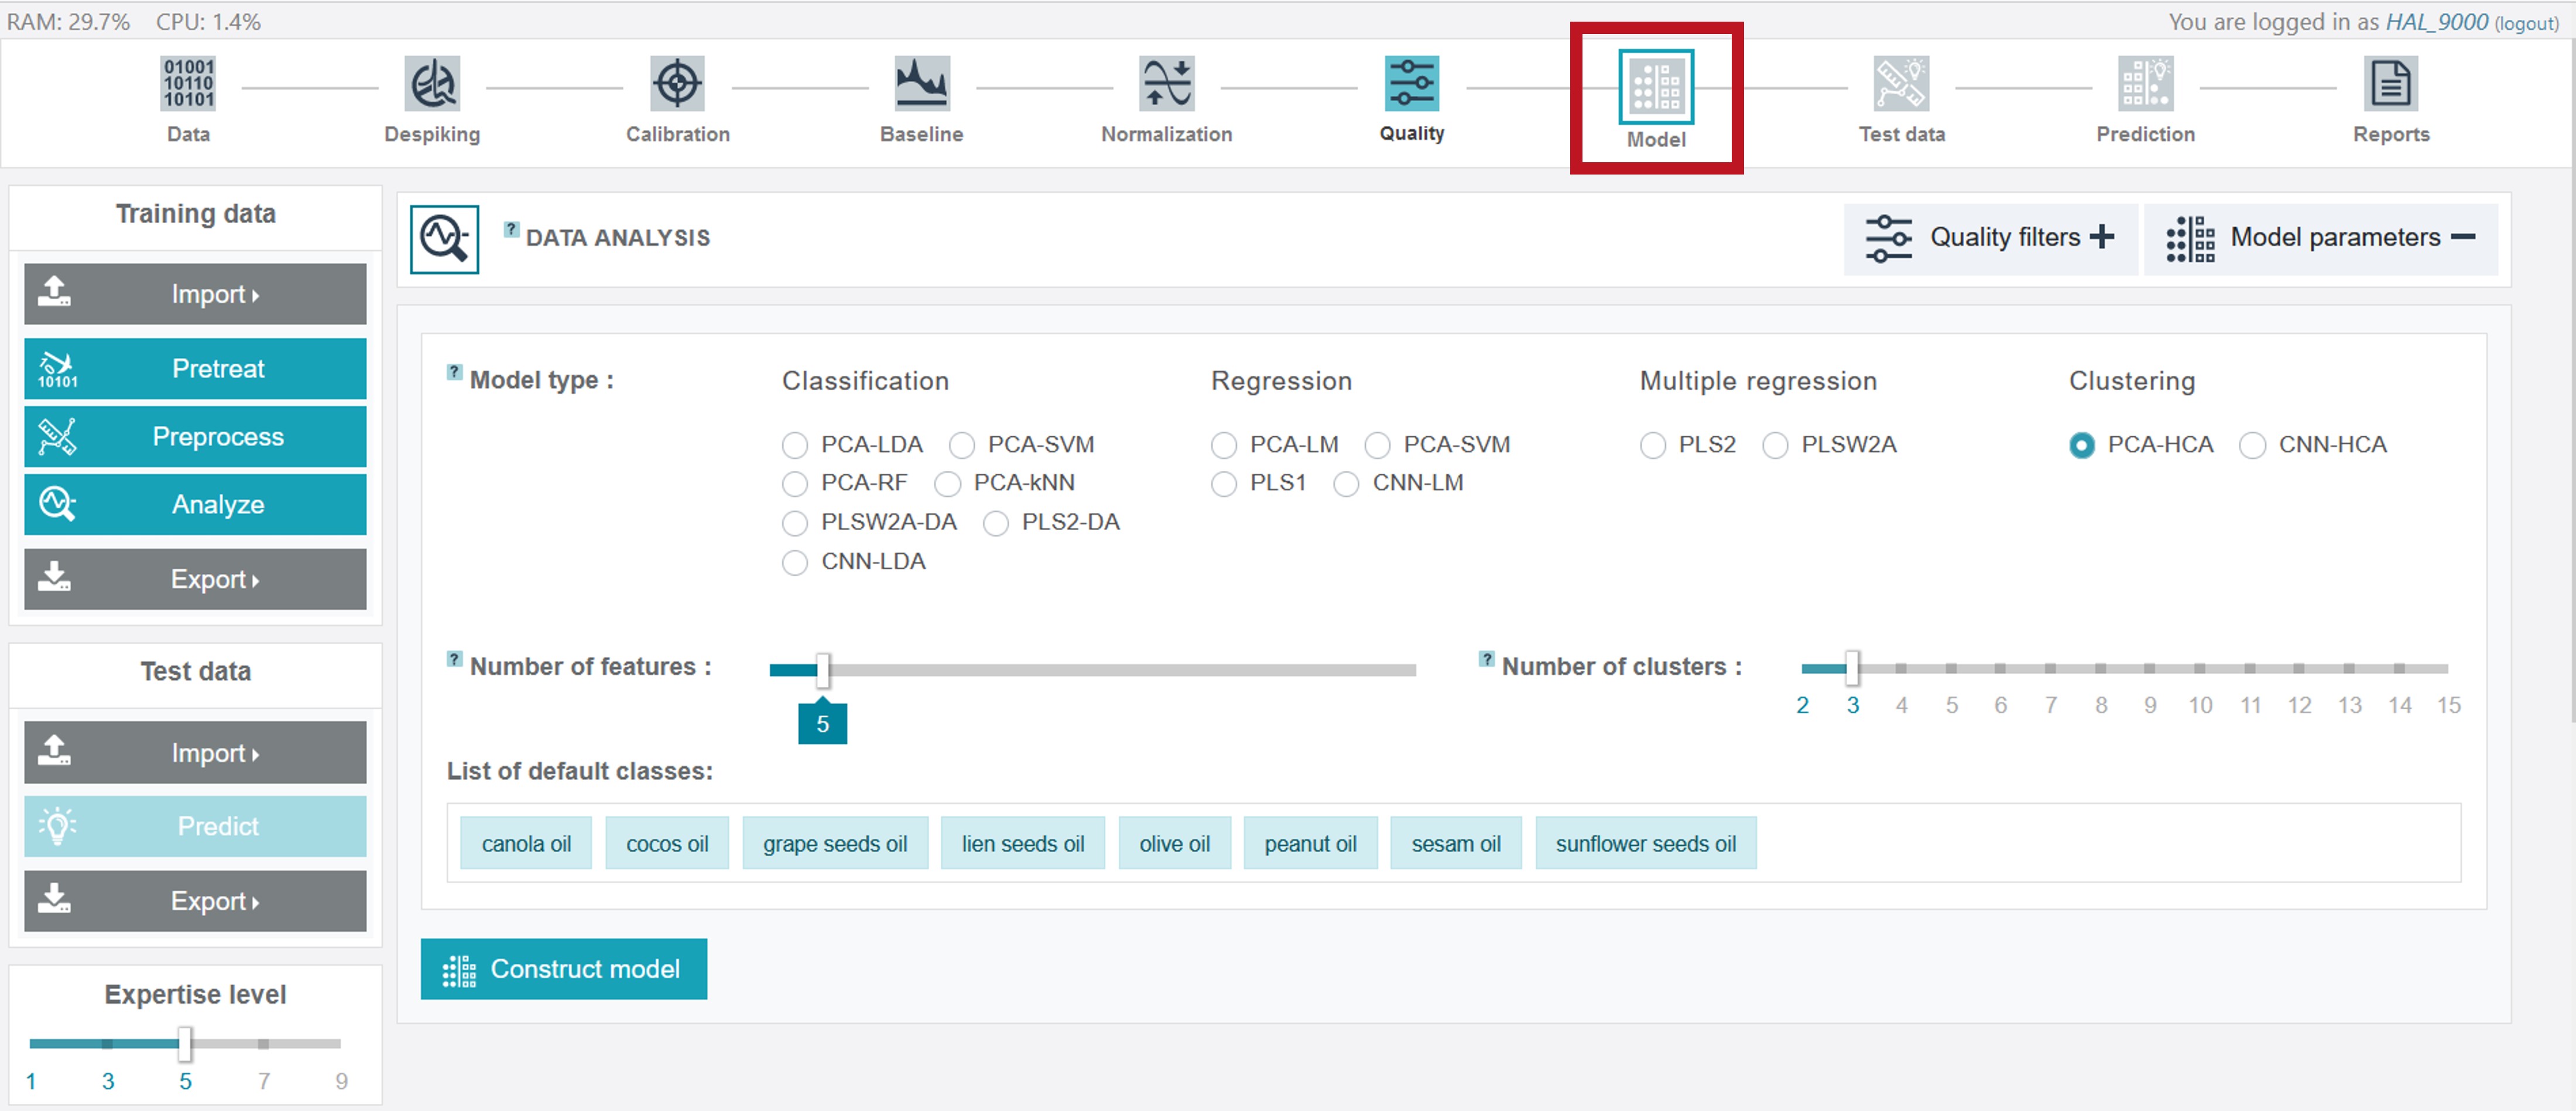Open the Training data Import menu

click(x=195, y=294)
